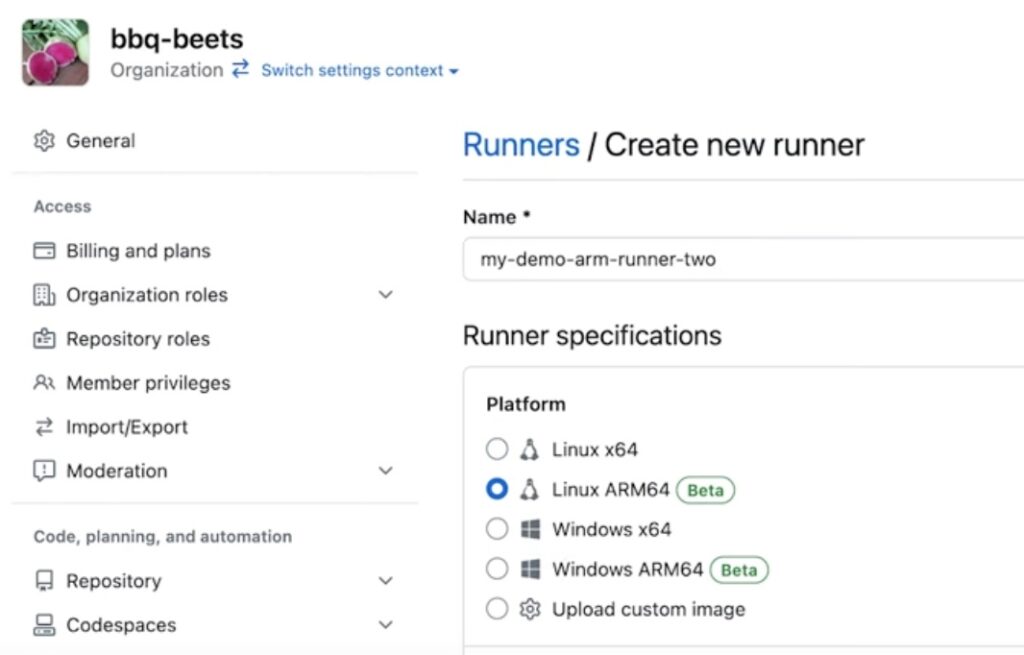Click the Billing and plans card icon
This screenshot has width=1024, height=655.
(x=44, y=251)
